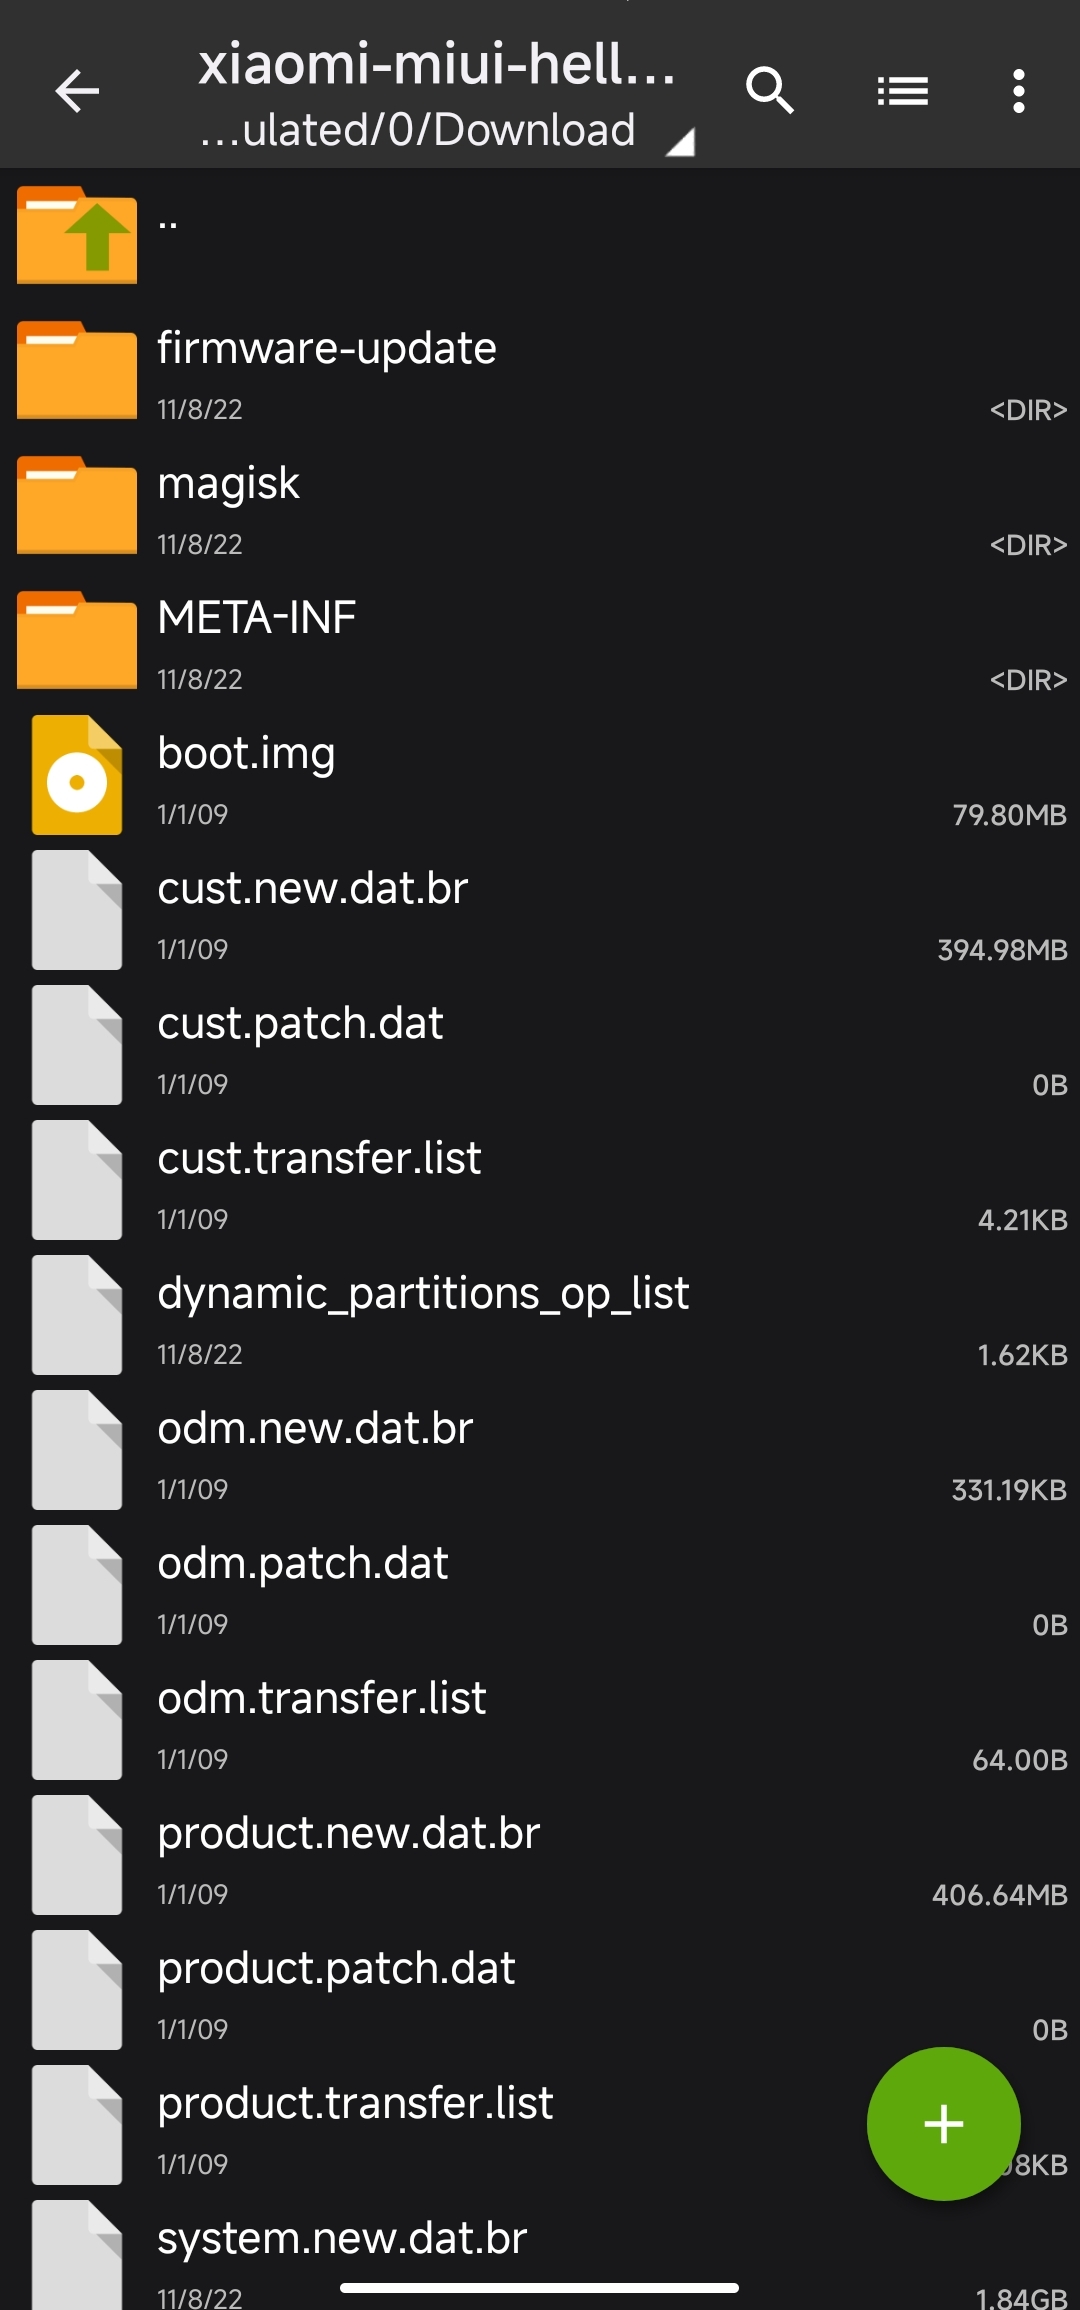Tap the 331.19KB size value

point(1009,1490)
